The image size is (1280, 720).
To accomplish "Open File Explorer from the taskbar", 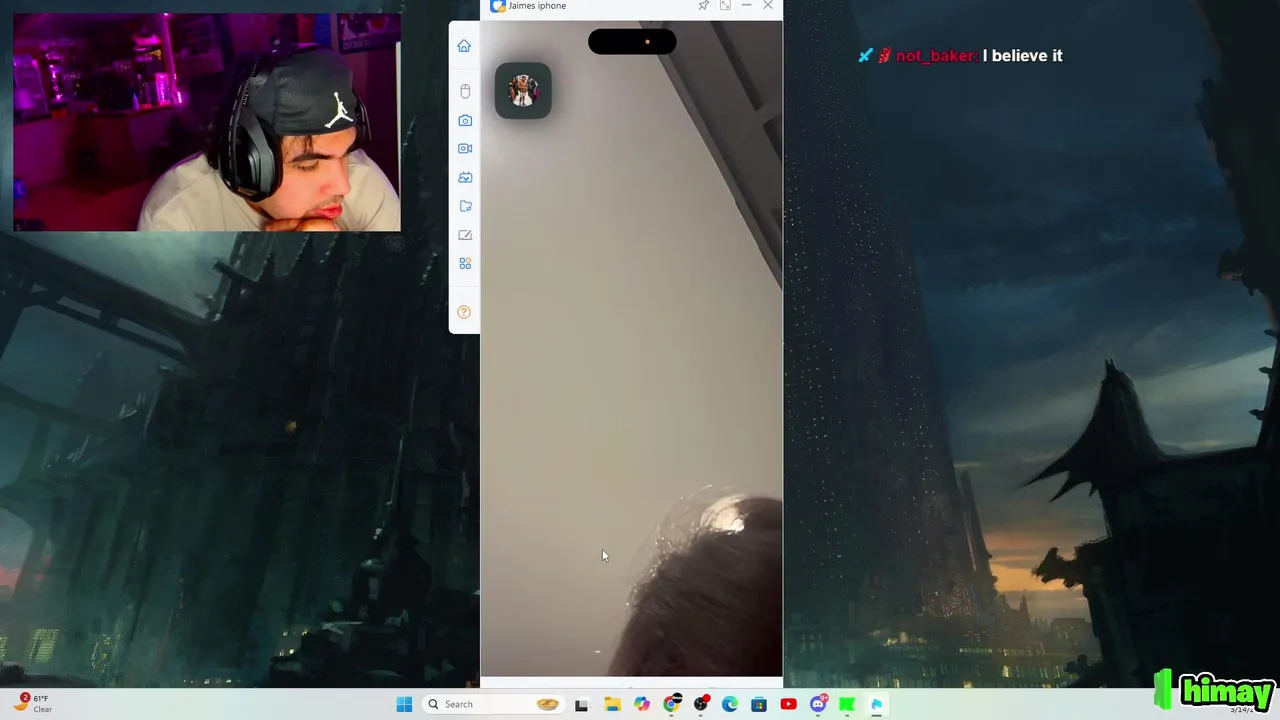I will pyautogui.click(x=612, y=704).
